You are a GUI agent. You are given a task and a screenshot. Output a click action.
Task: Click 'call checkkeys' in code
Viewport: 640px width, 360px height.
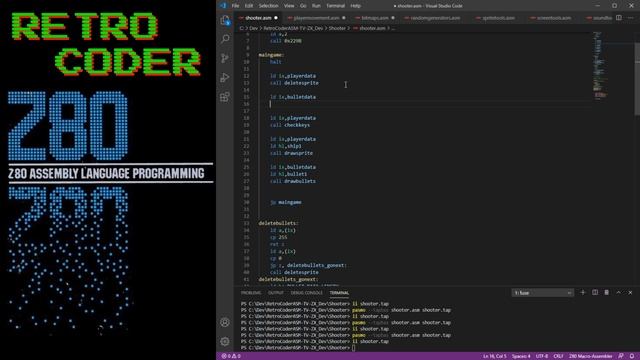click(x=290, y=125)
